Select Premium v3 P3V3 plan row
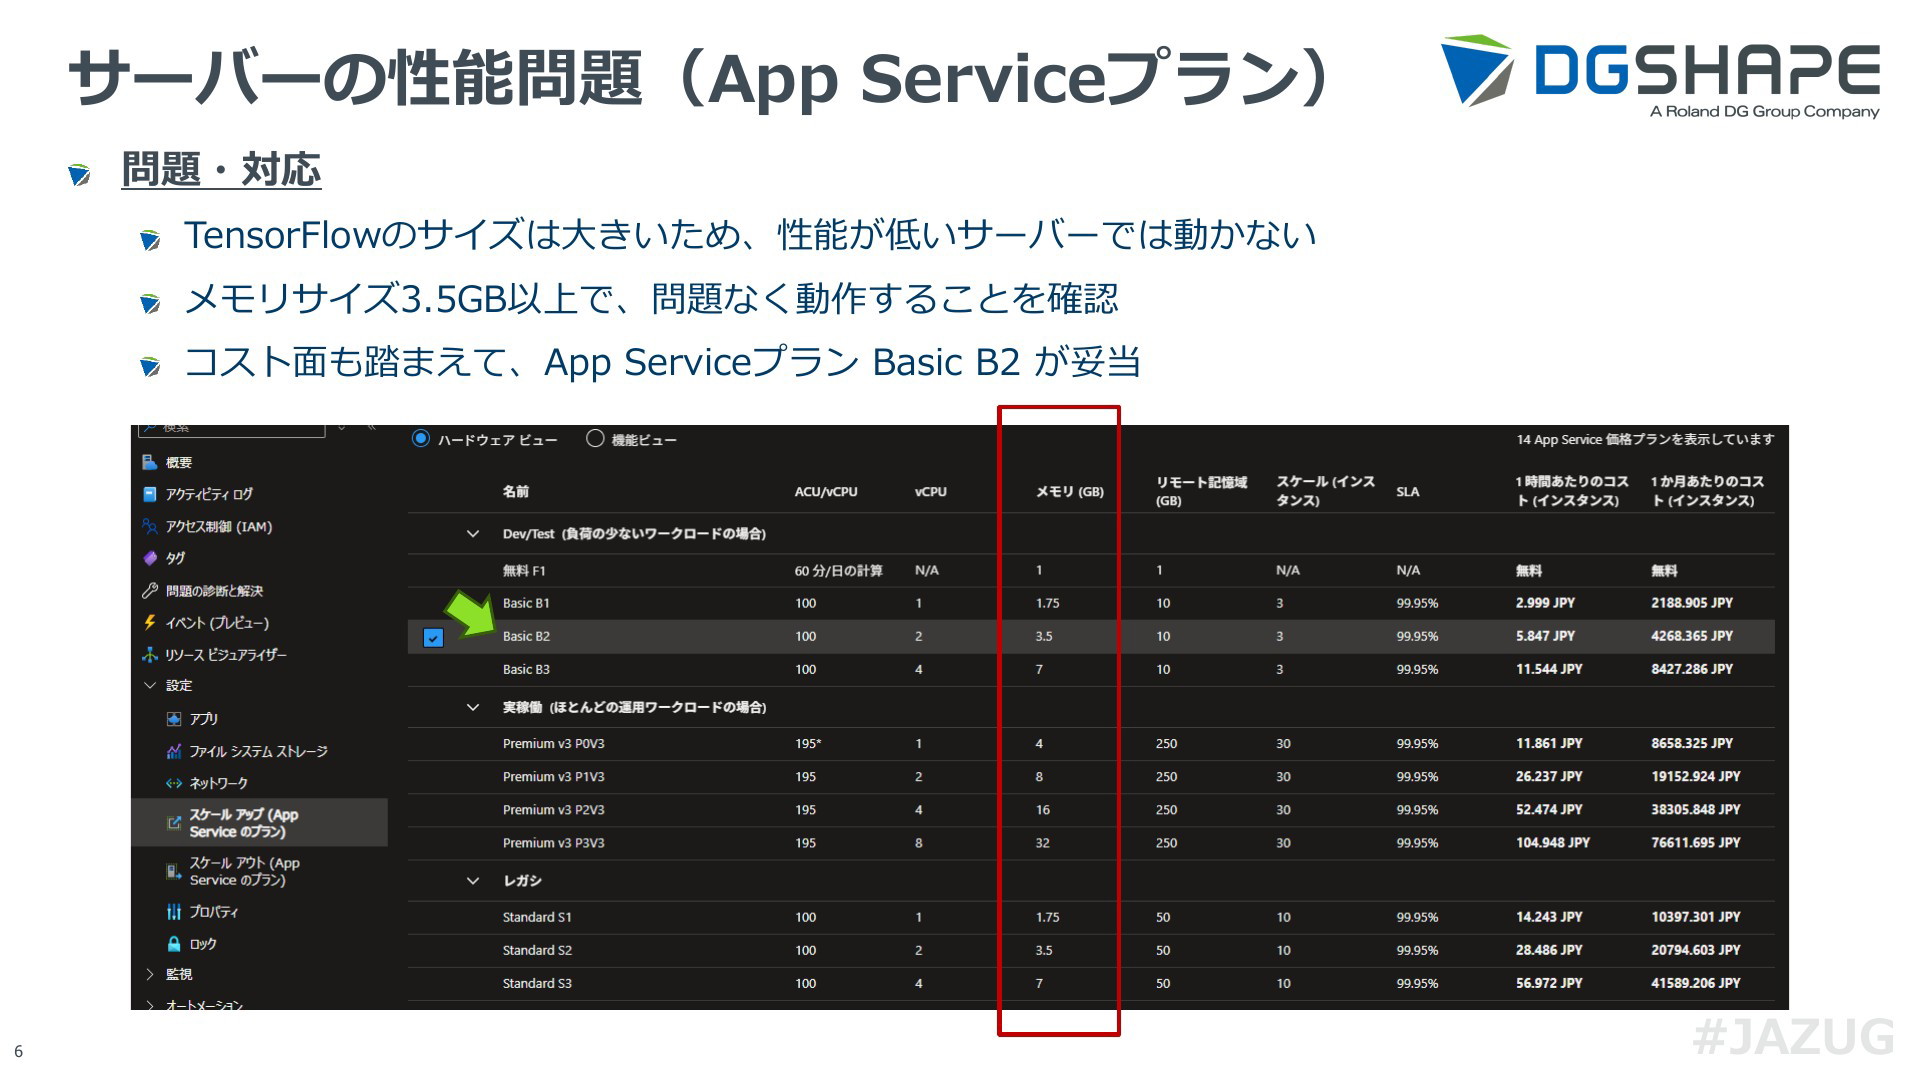The width and height of the screenshot is (1920, 1080). (1091, 842)
